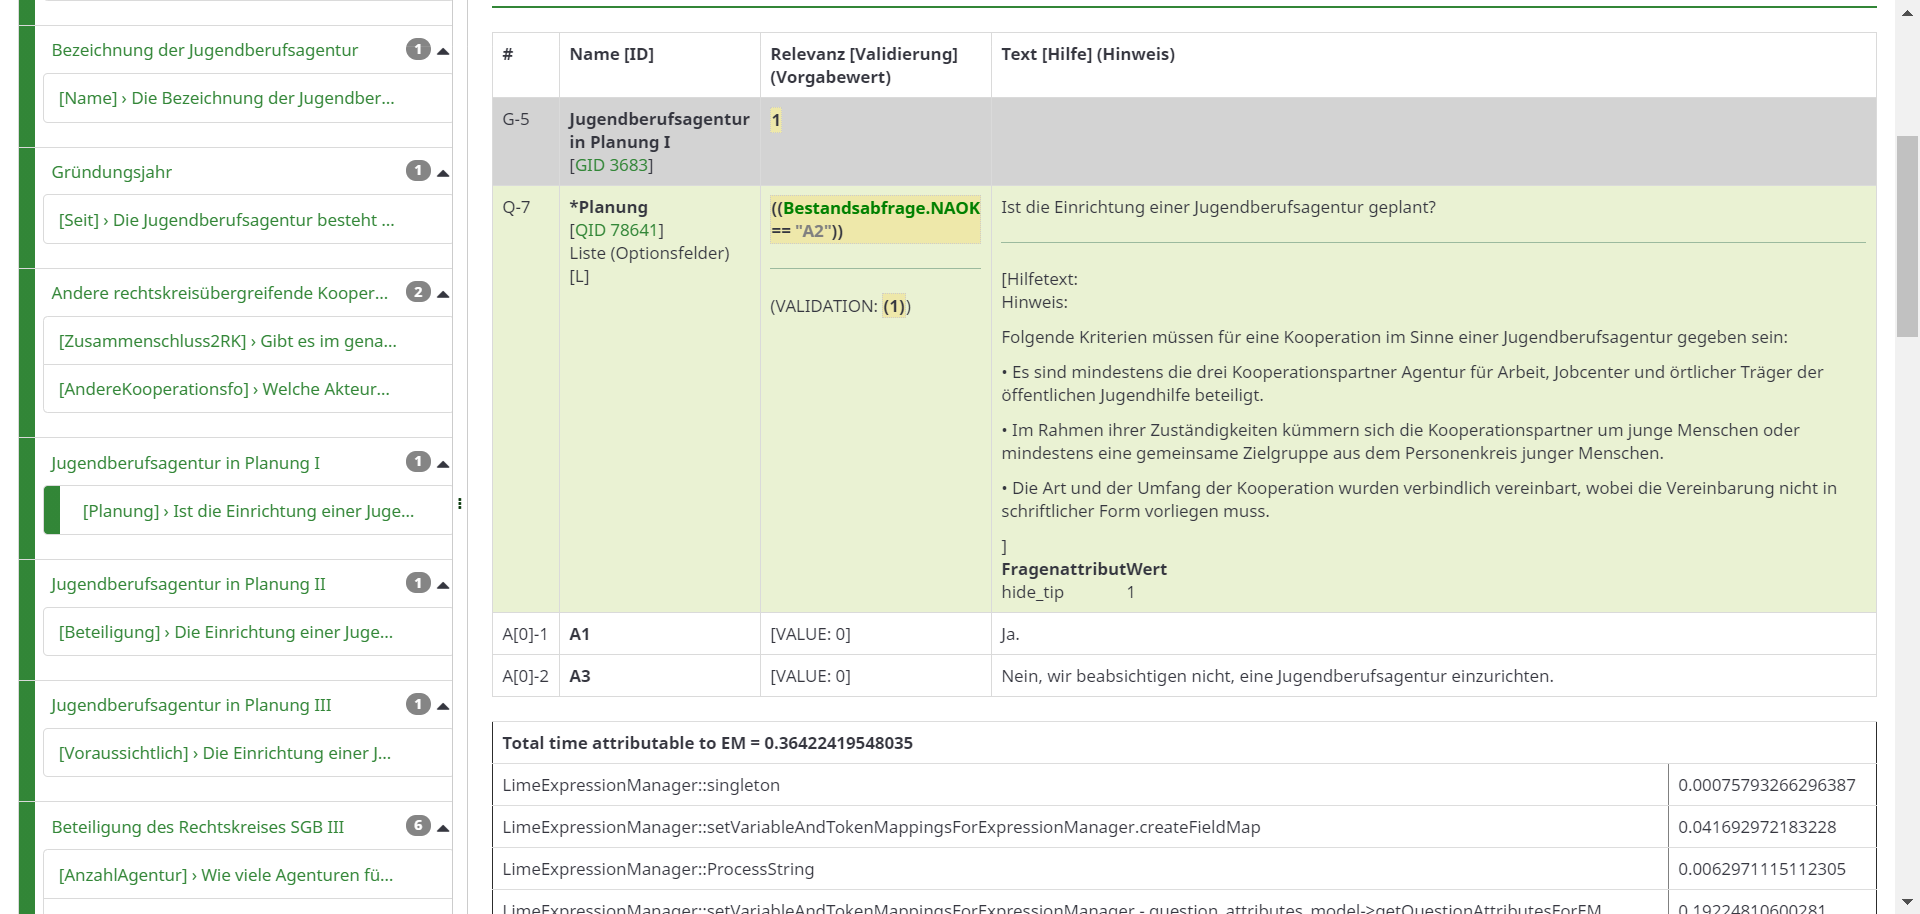
Task: Collapse Beteiligung des Rechtskreises SGB III arrow
Action: 443,828
